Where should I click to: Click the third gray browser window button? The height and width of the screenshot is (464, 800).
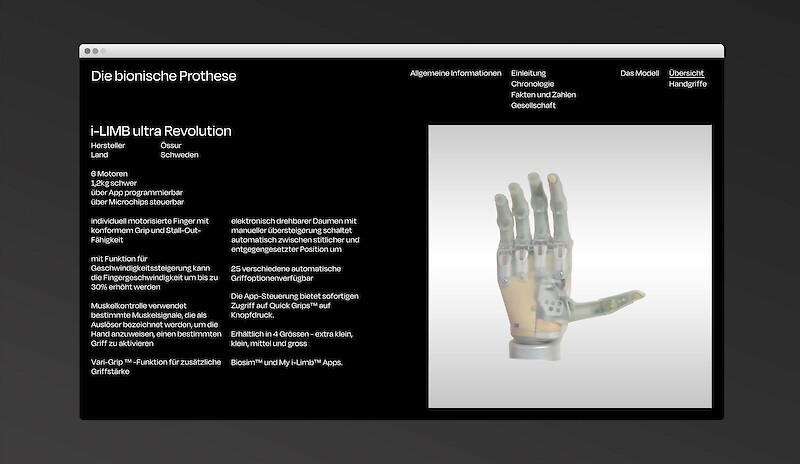pyautogui.click(x=103, y=51)
